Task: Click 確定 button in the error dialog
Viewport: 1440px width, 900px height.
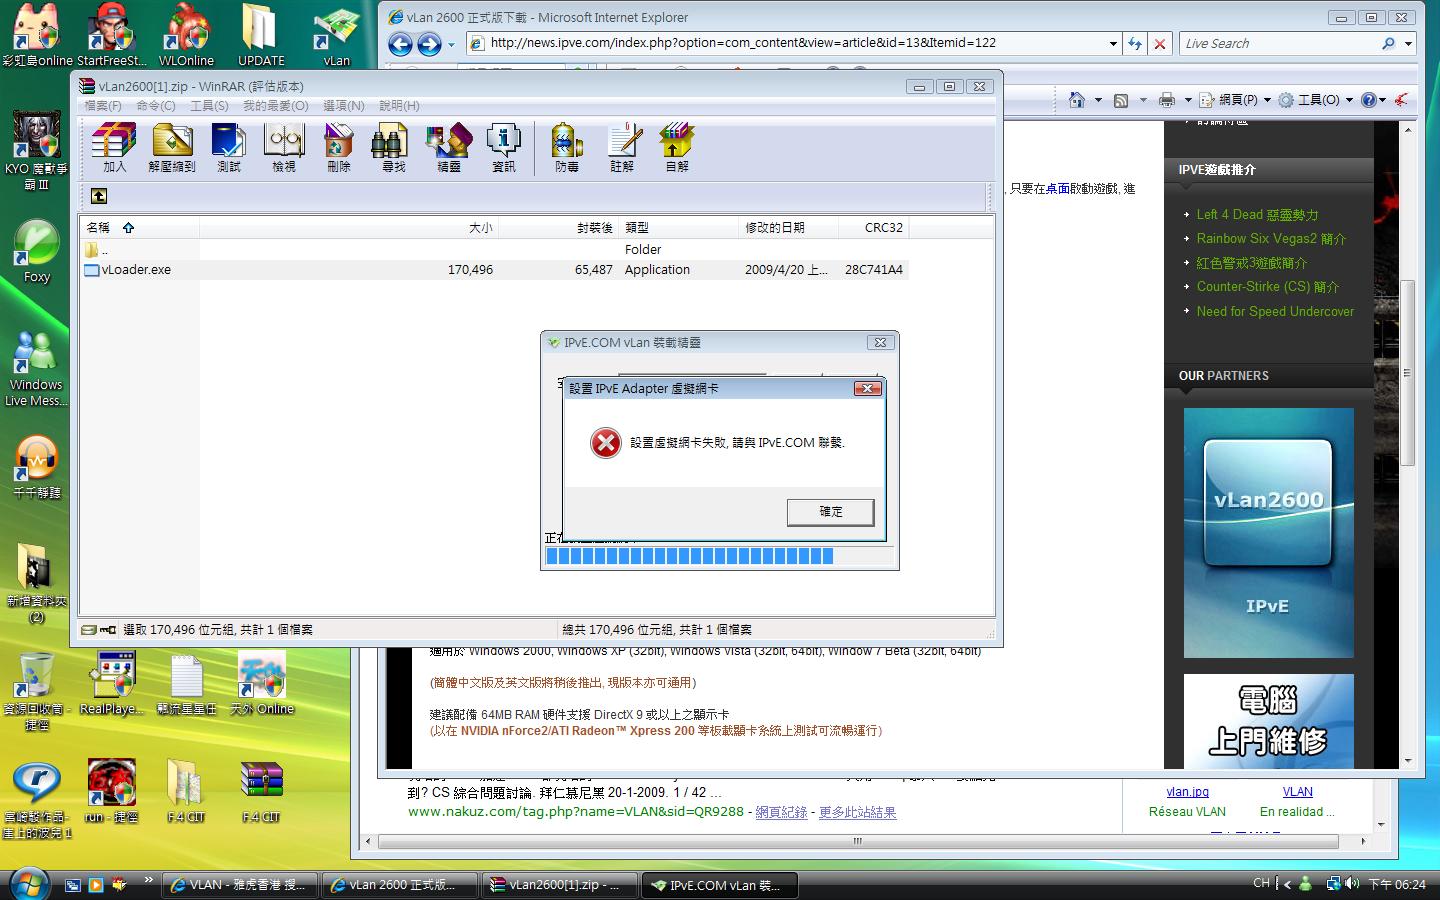Action: [x=831, y=512]
